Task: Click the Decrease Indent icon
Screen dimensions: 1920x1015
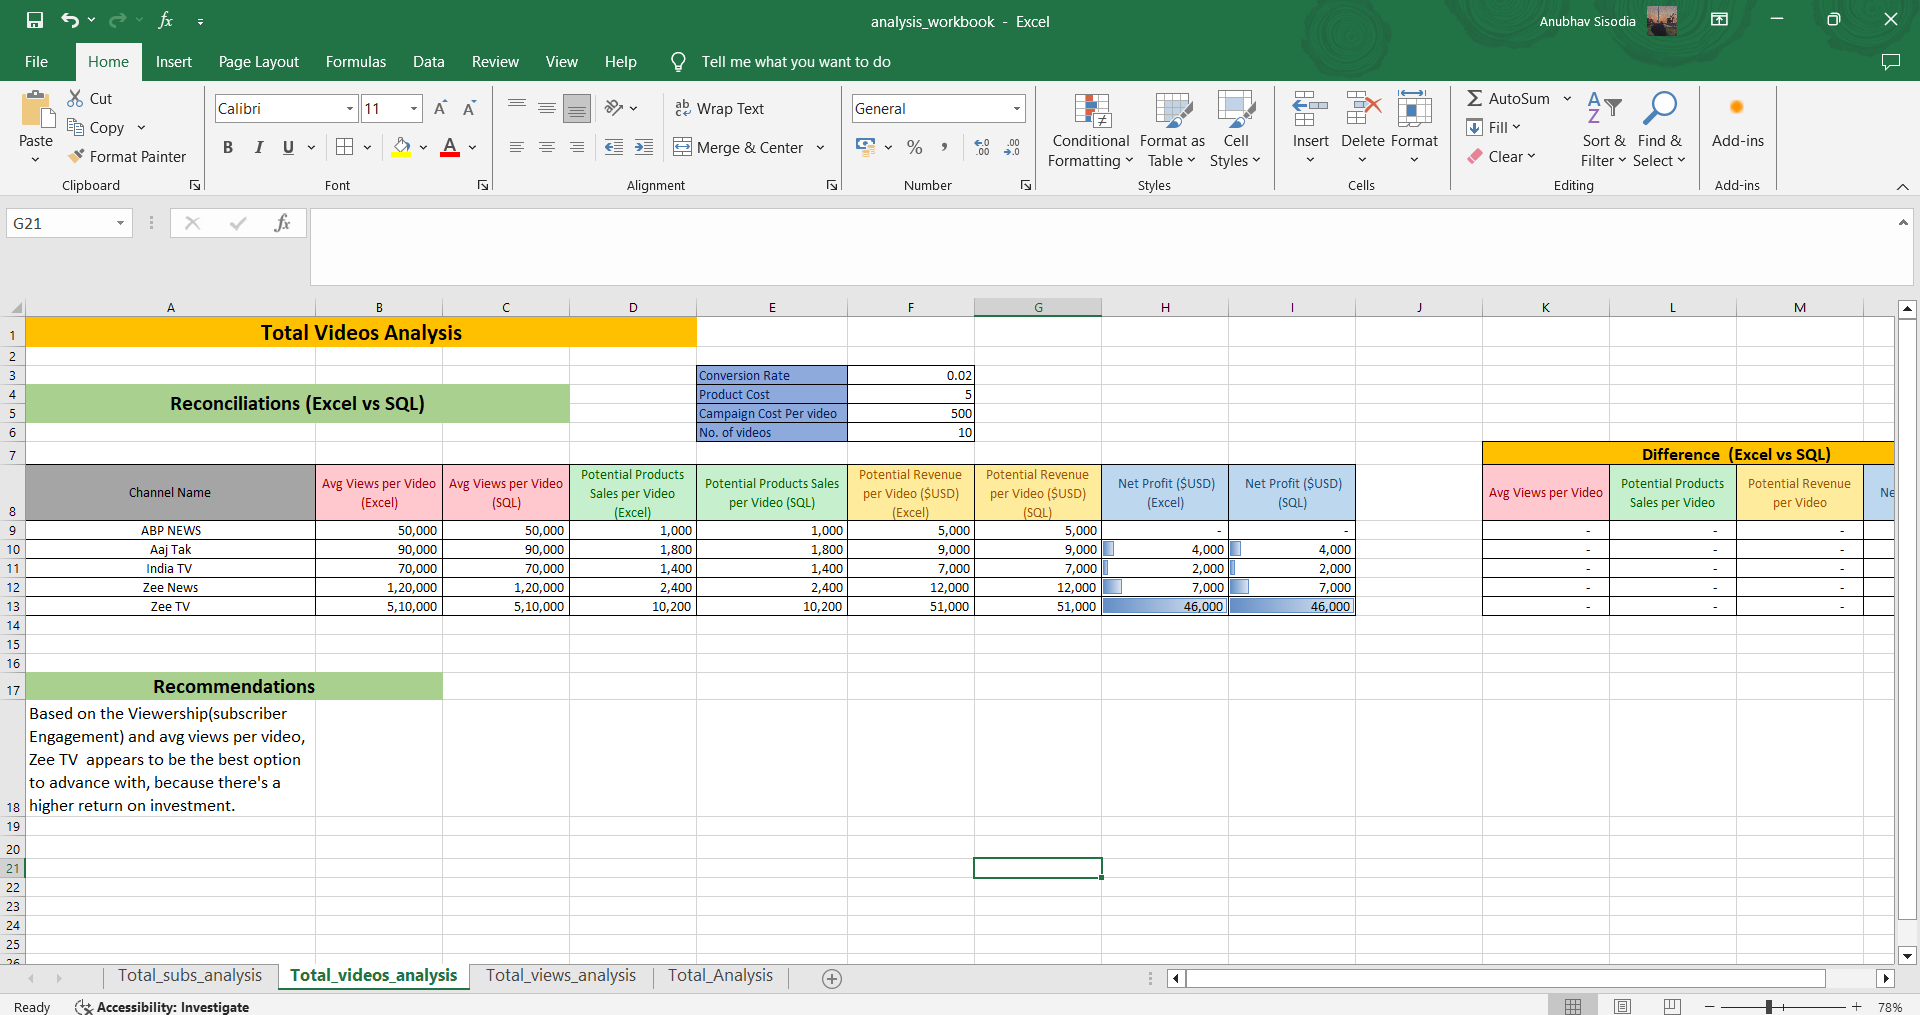Action: (614, 147)
